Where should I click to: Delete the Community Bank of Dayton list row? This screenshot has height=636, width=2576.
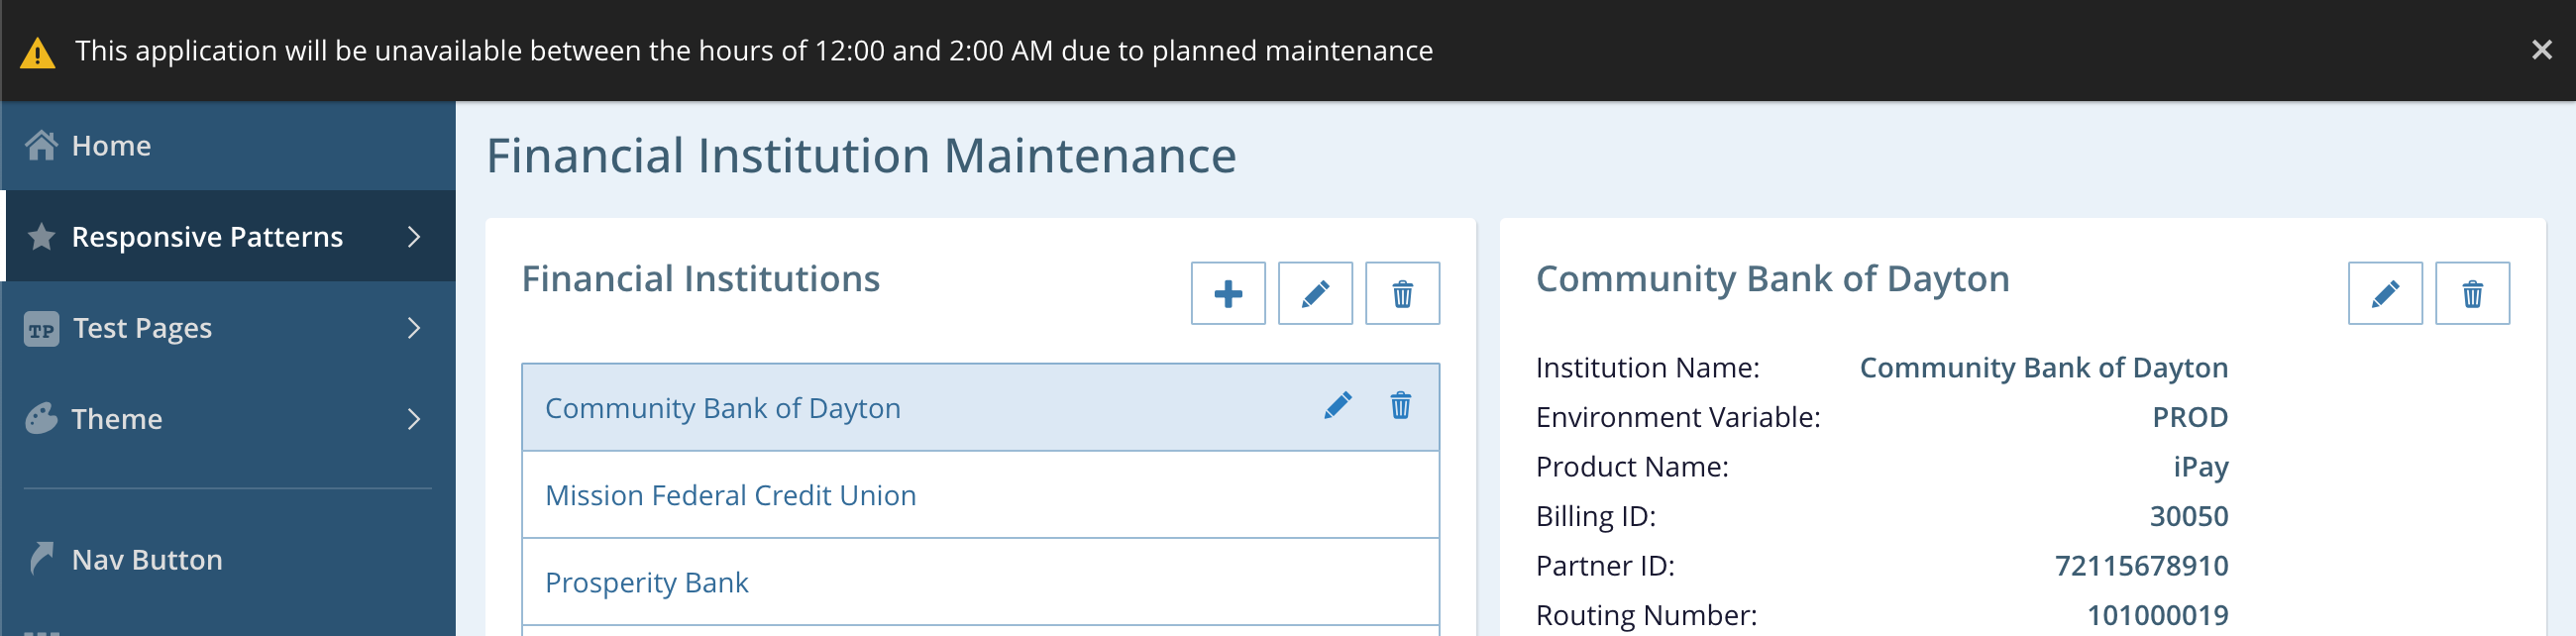tap(1400, 406)
